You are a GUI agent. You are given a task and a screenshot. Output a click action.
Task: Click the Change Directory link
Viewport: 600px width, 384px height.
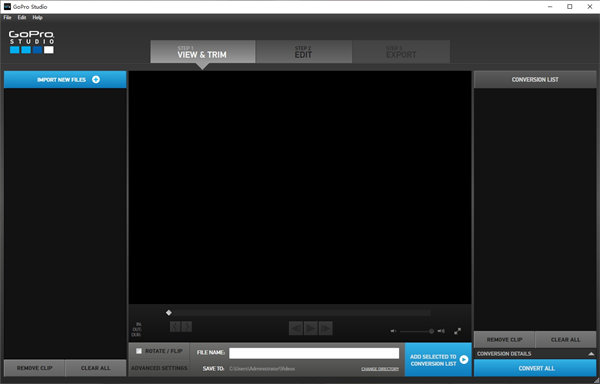coord(380,369)
